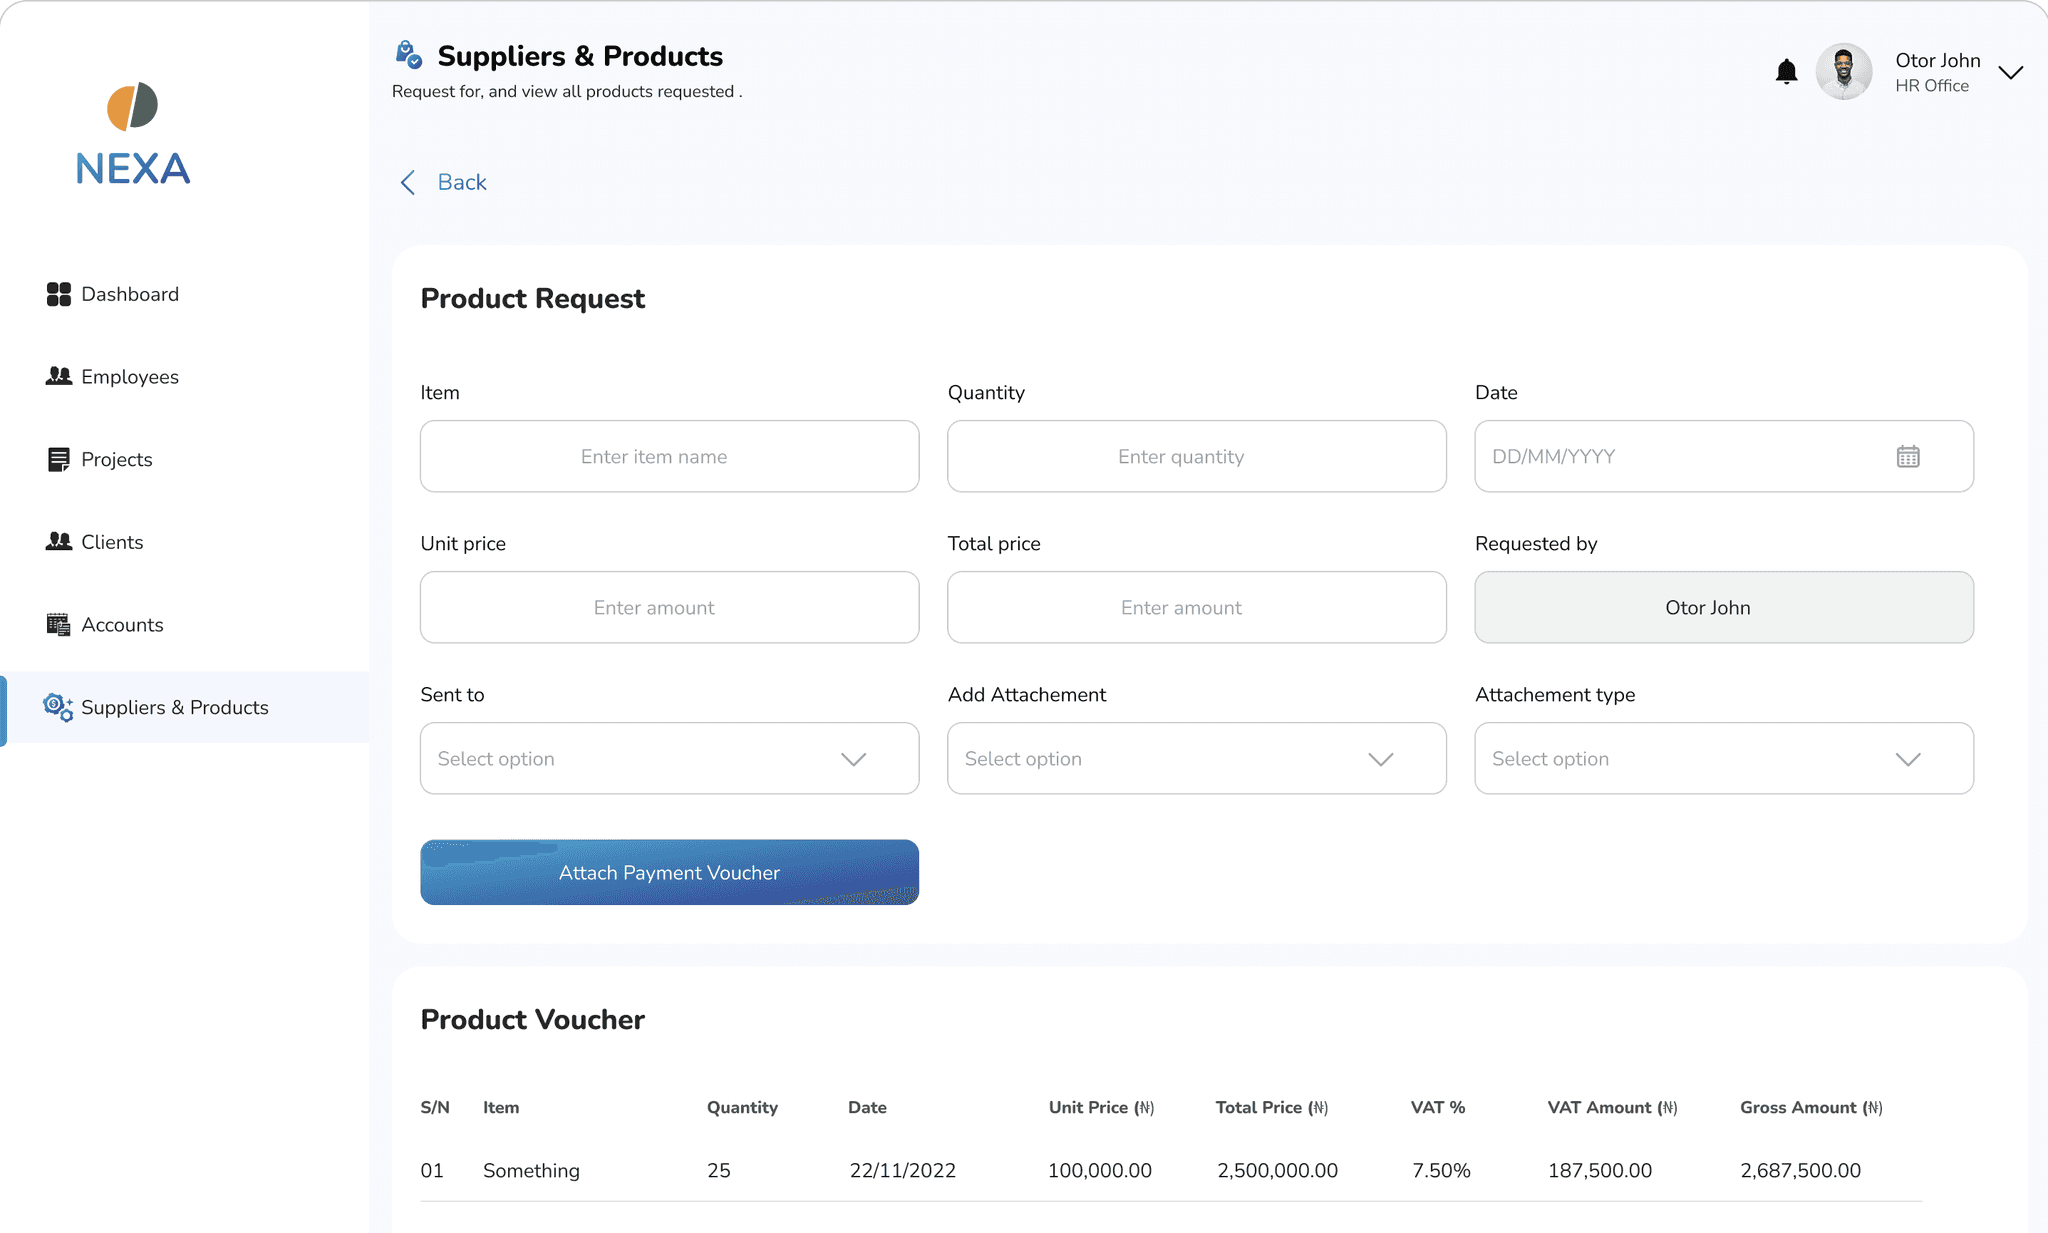Click the Suppliers & Products header icon
Image resolution: width=2048 pixels, height=1233 pixels.
click(x=408, y=55)
